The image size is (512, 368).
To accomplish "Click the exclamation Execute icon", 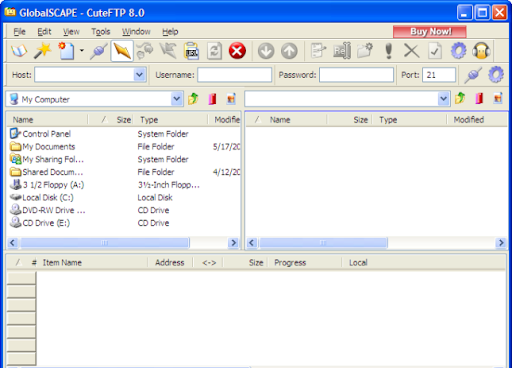I will 388,51.
